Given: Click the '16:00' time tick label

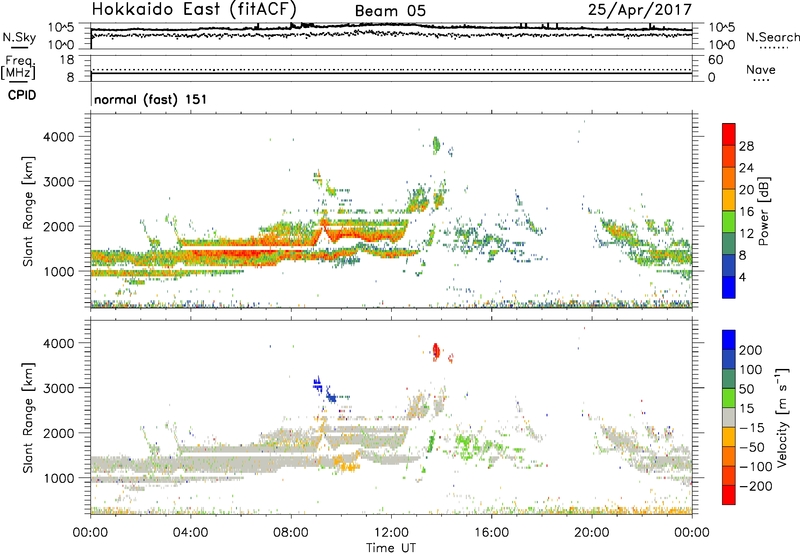Looking at the screenshot, I should [x=491, y=533].
